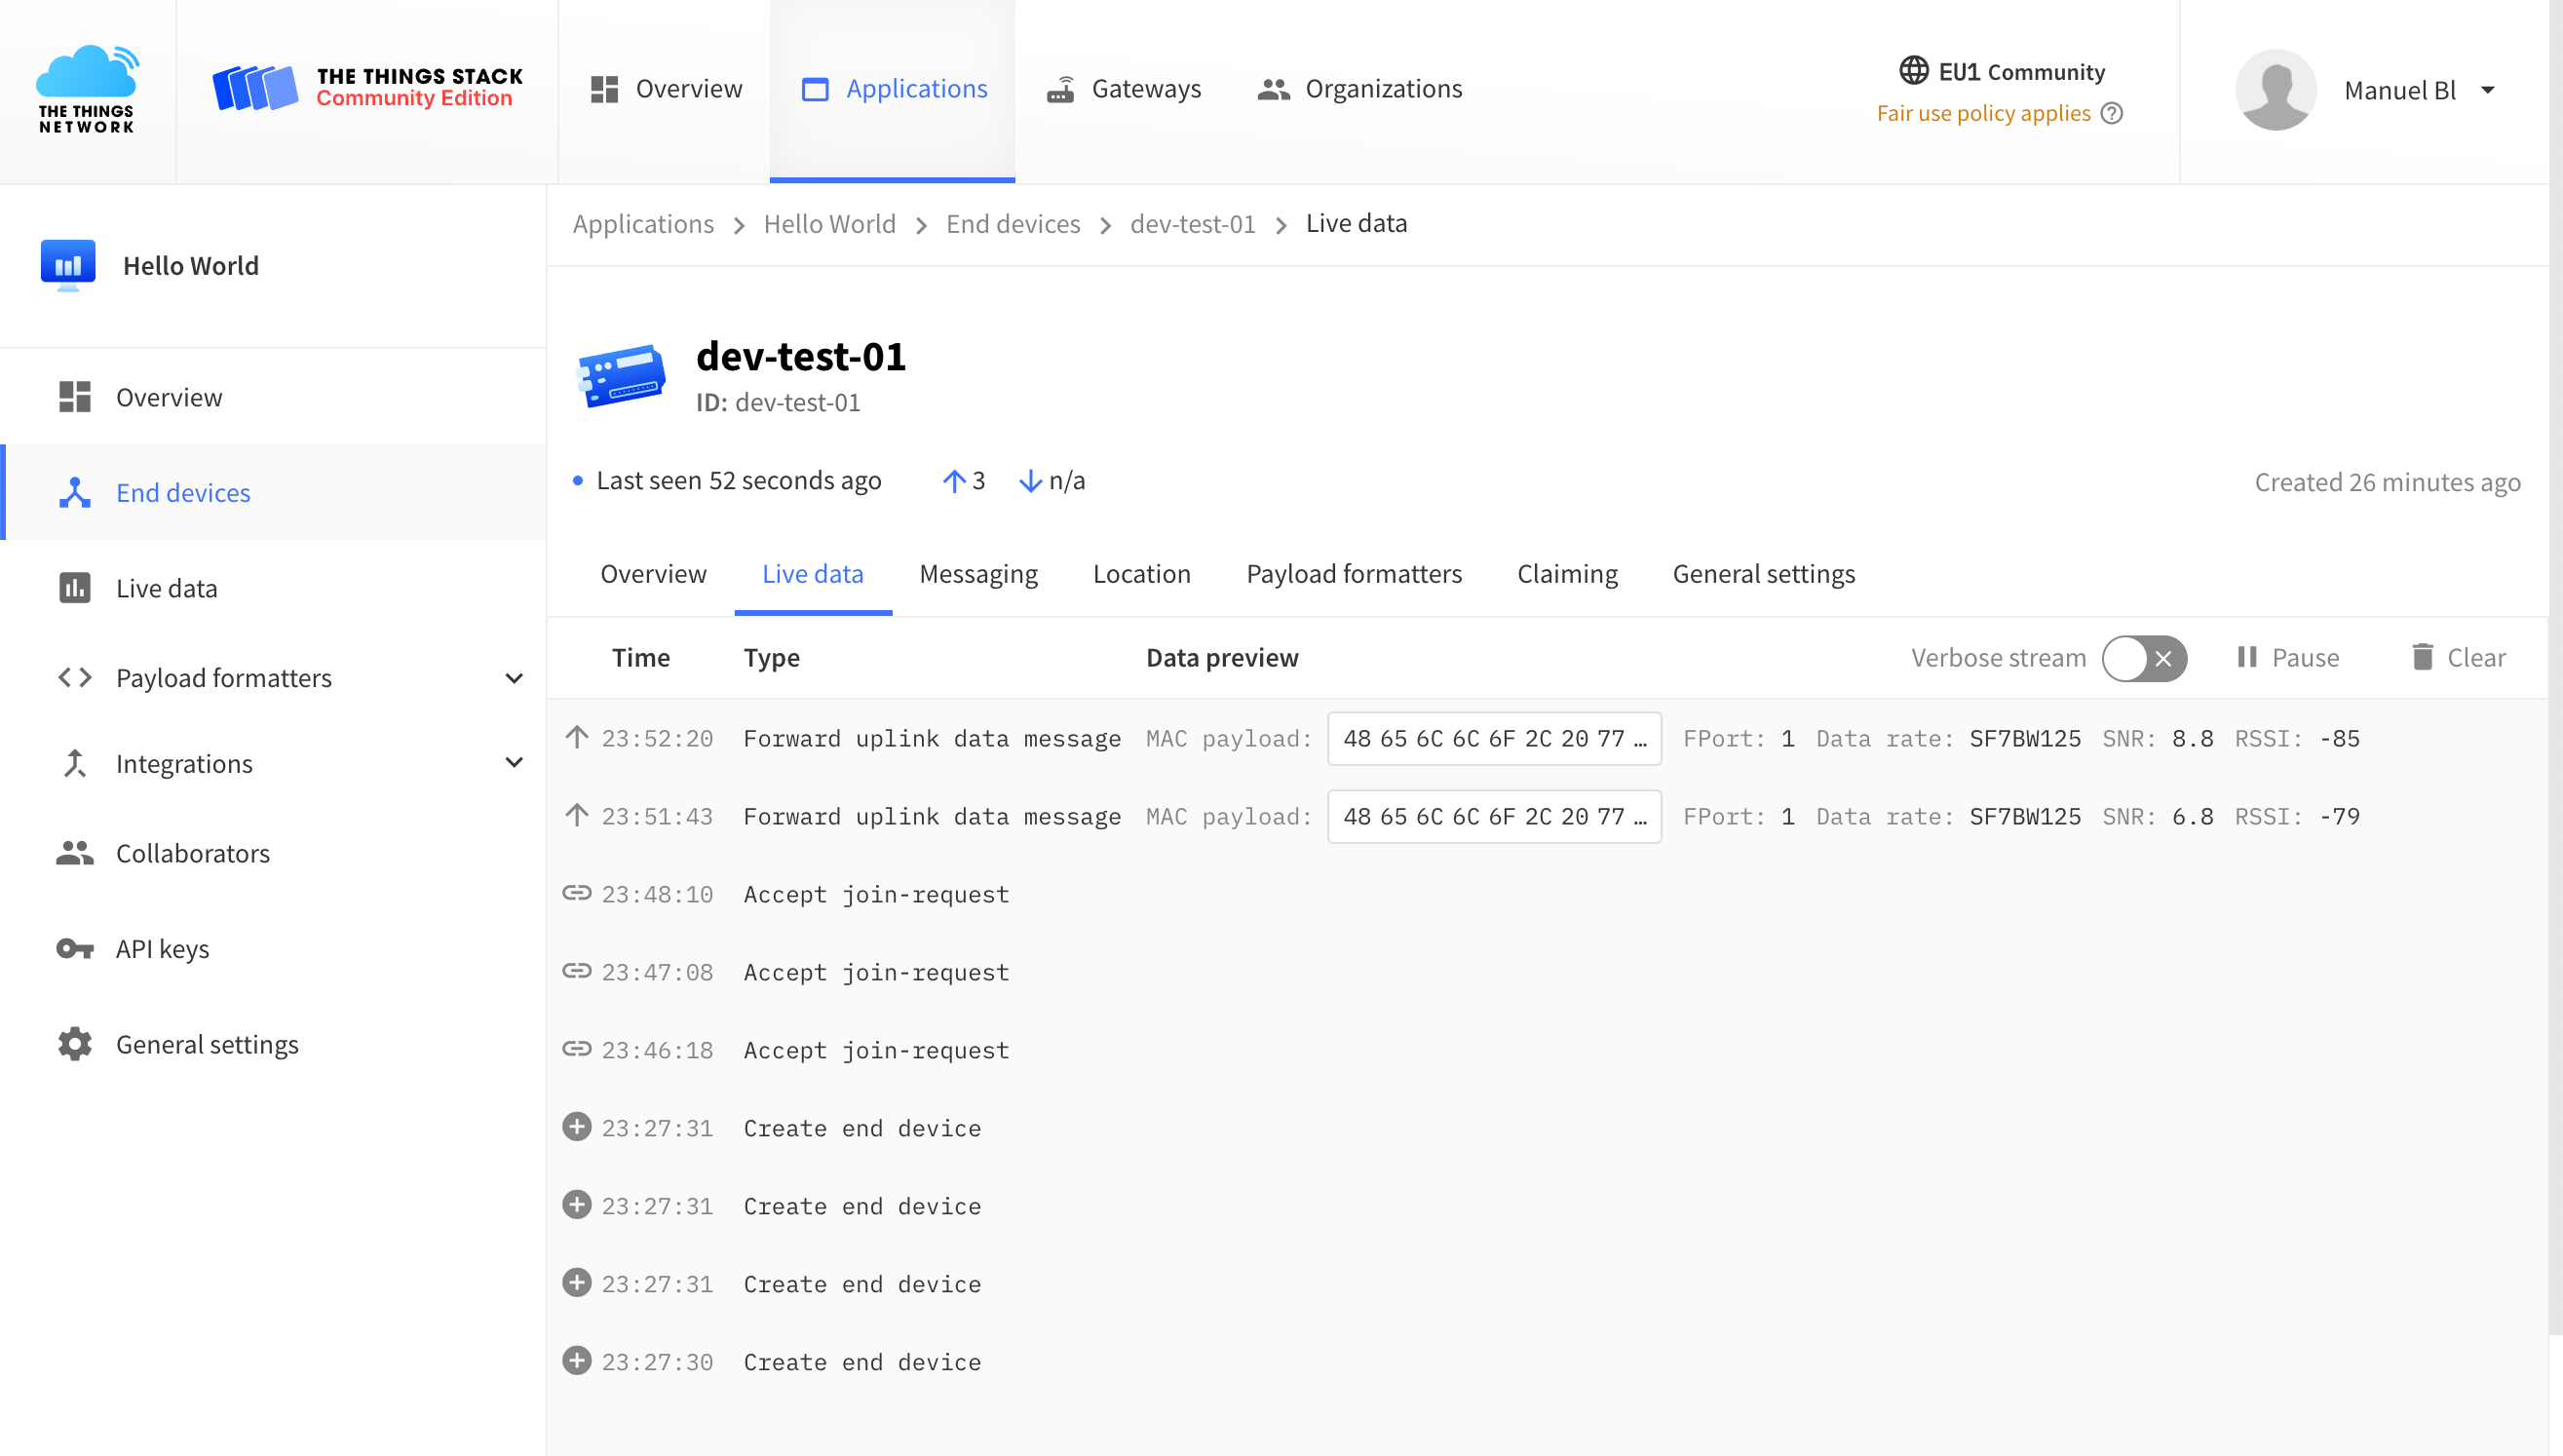The width and height of the screenshot is (2563, 1456).
Task: Switch to the device Overview tab
Action: coord(653,574)
